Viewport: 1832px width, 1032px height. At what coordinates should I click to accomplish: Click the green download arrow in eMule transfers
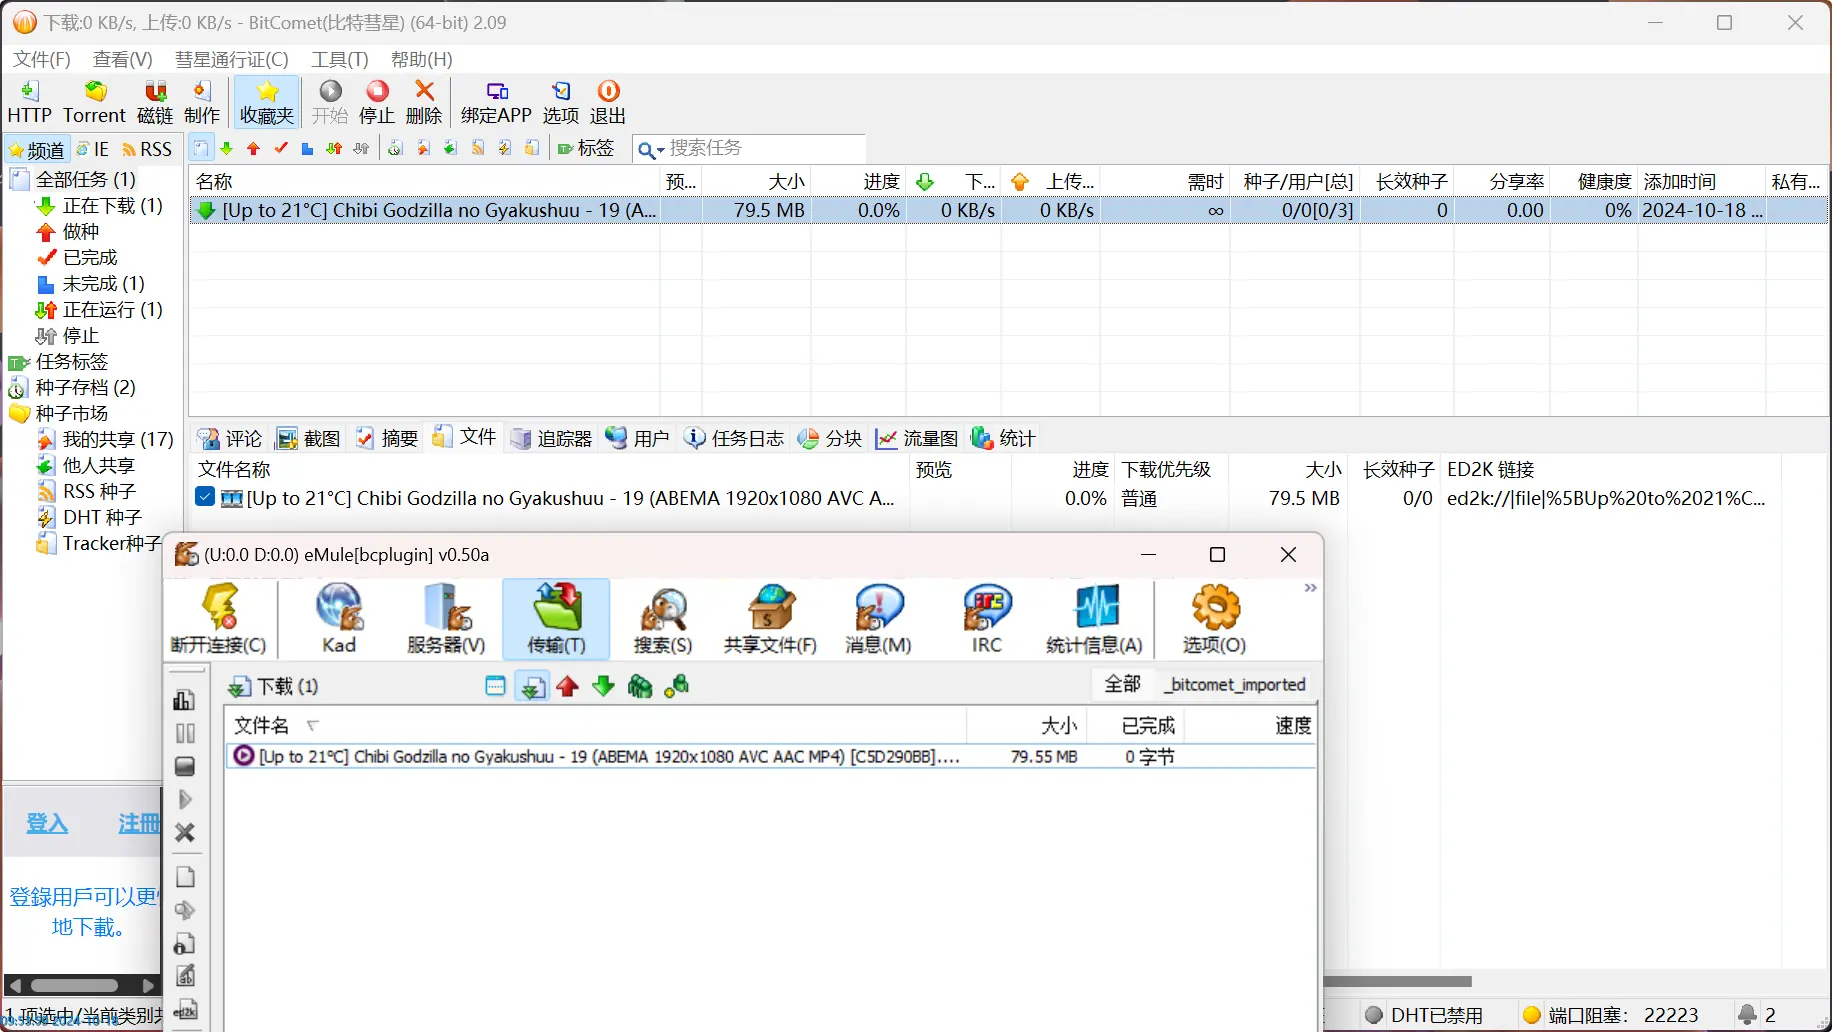603,686
